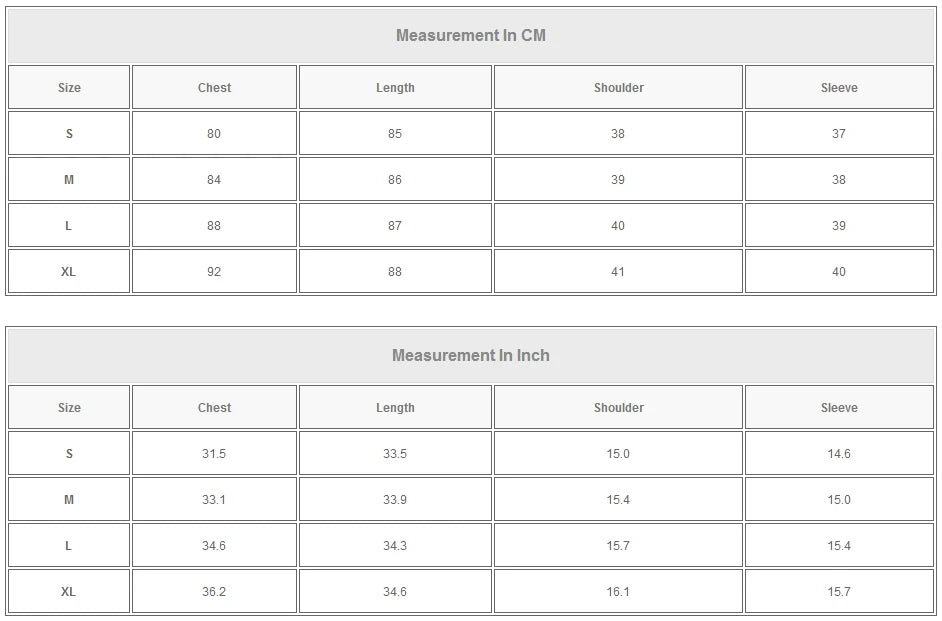The image size is (942, 621).
Task: Click the chest value 31.5 in the Inch table
Action: 214,454
